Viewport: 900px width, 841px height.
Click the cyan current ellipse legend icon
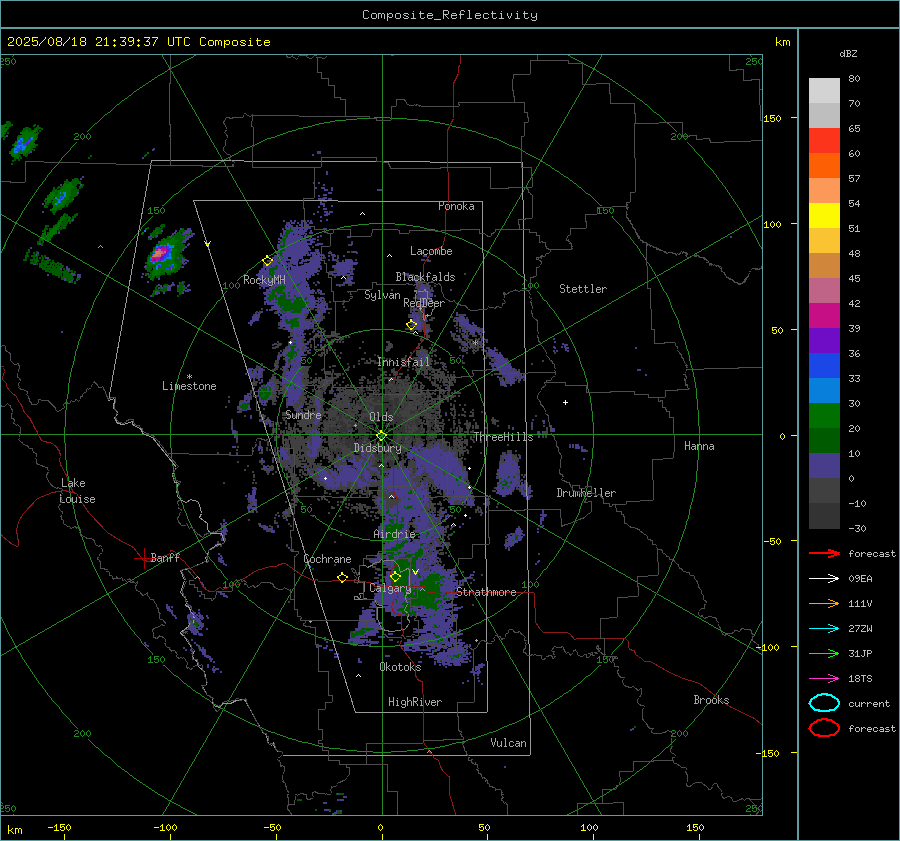pos(824,703)
